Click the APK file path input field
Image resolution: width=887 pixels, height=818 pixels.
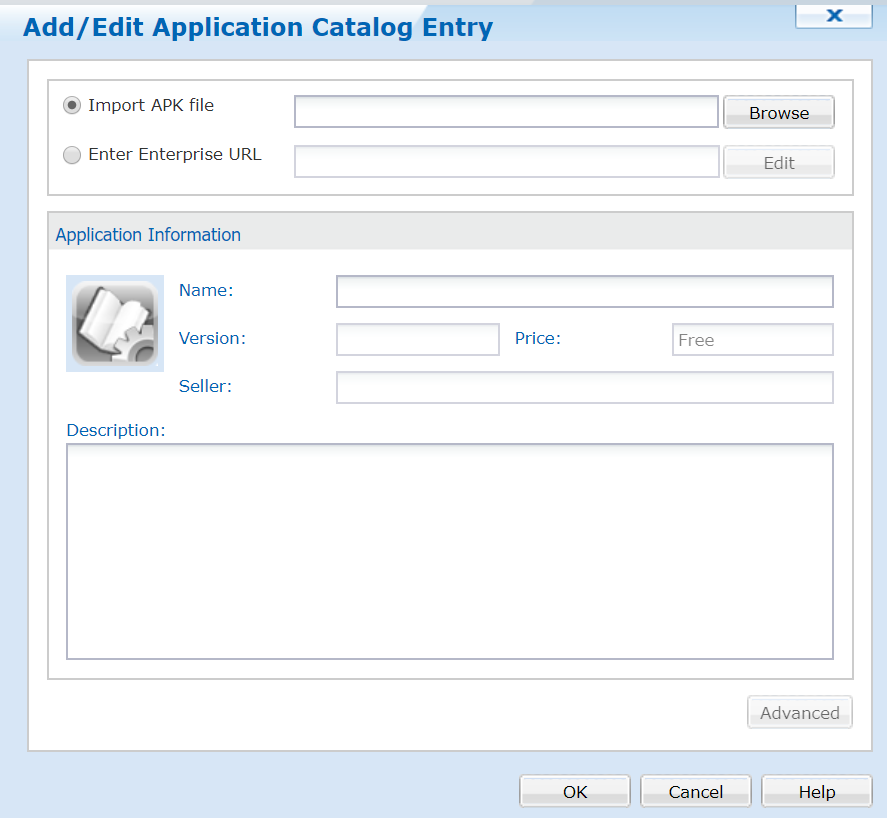click(506, 112)
